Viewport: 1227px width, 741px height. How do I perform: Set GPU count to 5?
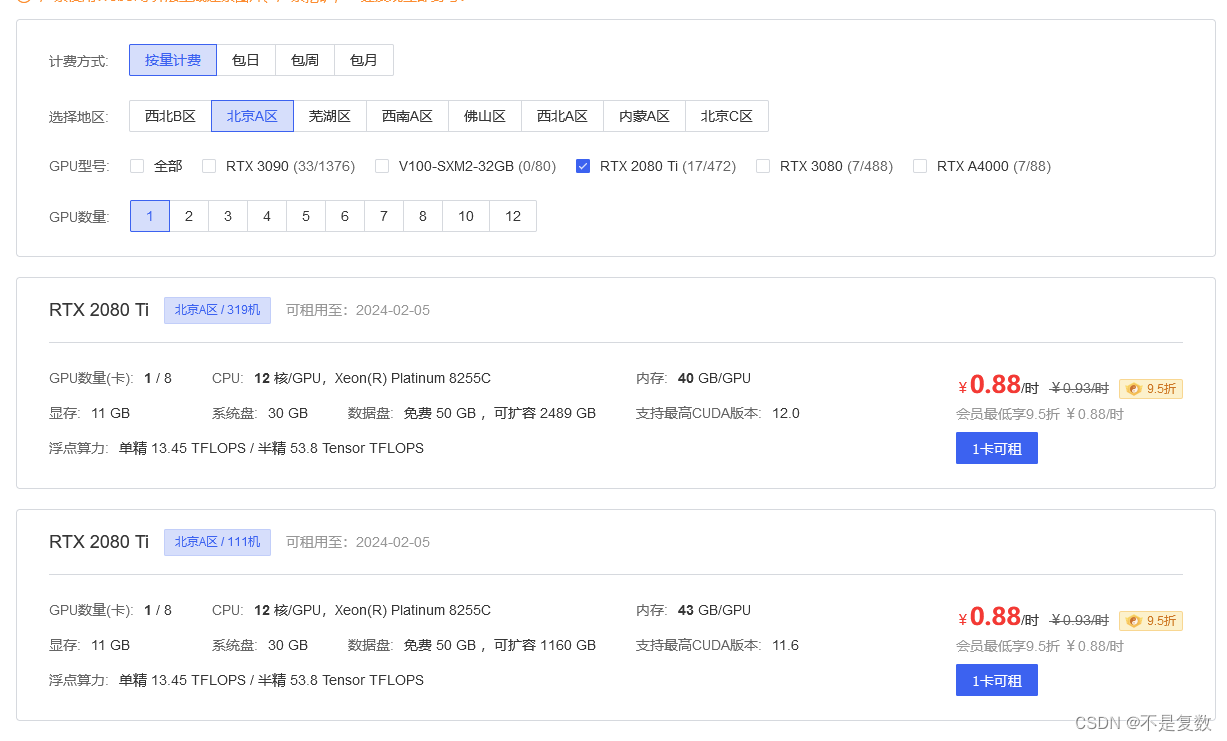[306, 216]
